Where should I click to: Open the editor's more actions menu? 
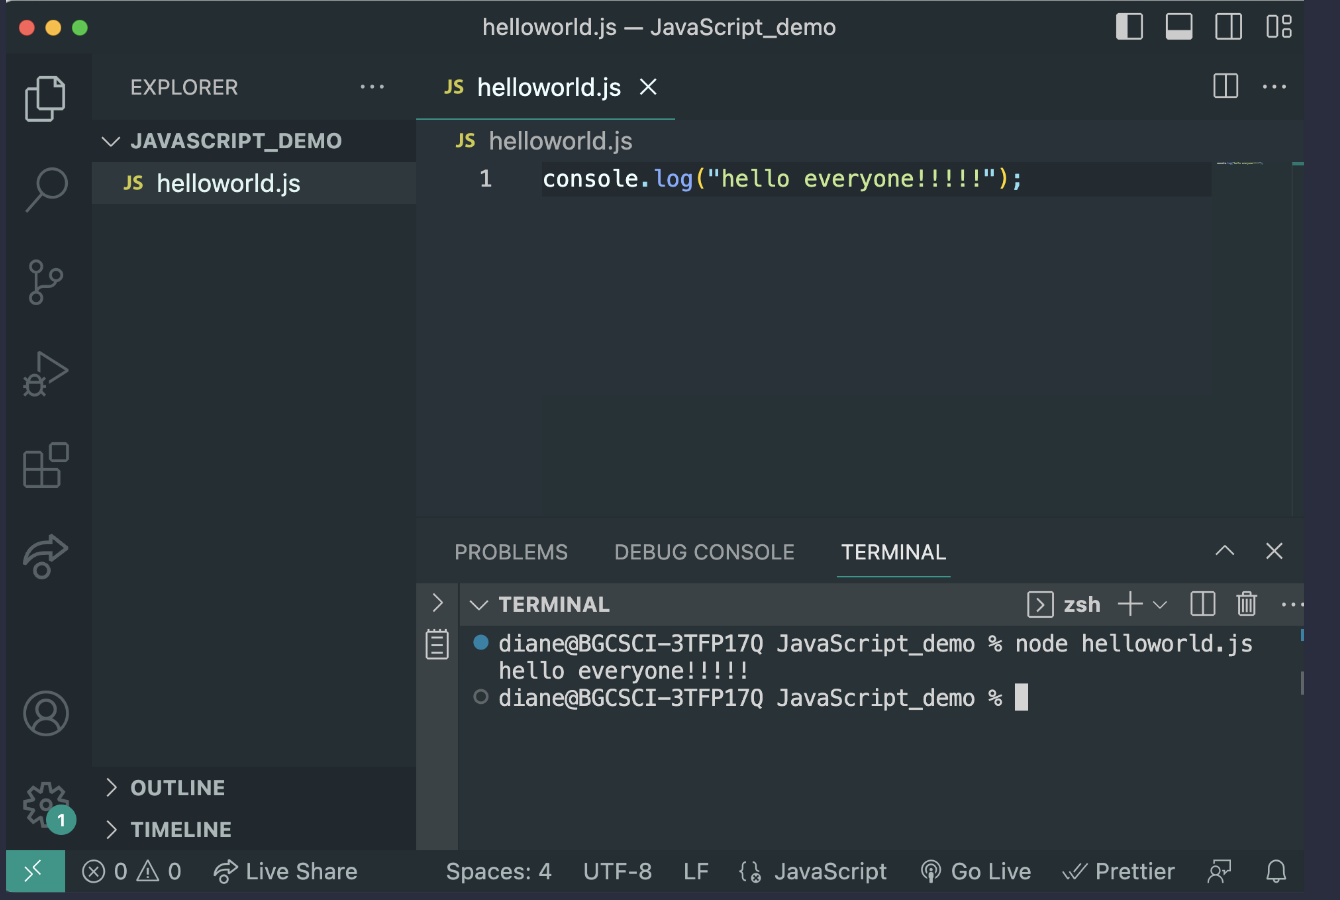1274,87
